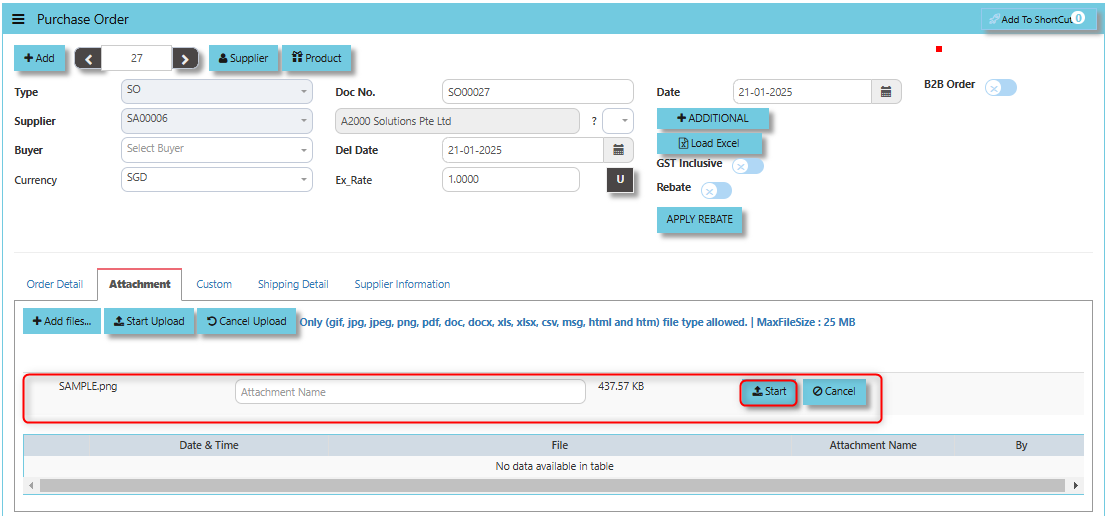Viewport: 1107px width, 516px height.
Task: Open the Del Date calendar icon
Action: [x=618, y=150]
